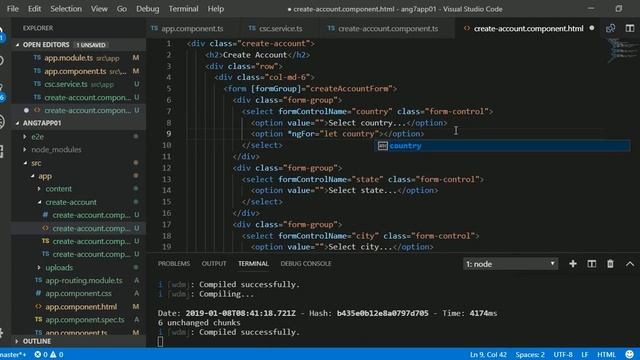
Task: Select the country autocomplete suggestion
Action: [502, 146]
